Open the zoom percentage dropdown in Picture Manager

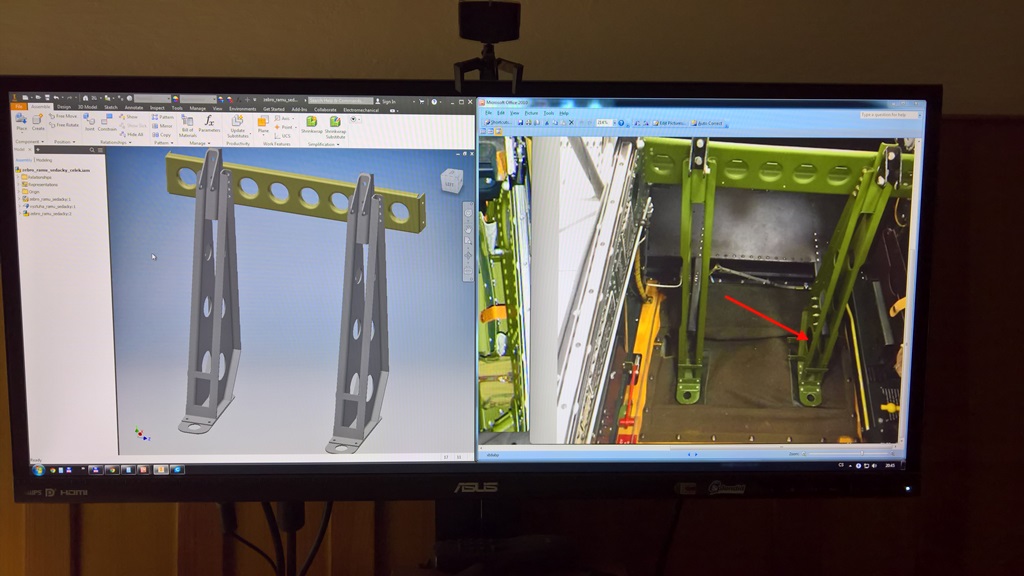[x=614, y=123]
